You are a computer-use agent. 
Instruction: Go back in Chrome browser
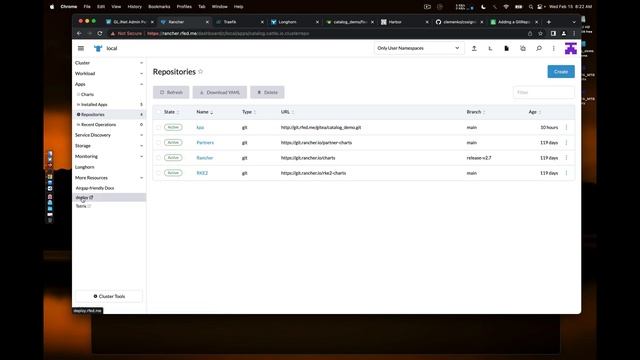(x=79, y=33)
